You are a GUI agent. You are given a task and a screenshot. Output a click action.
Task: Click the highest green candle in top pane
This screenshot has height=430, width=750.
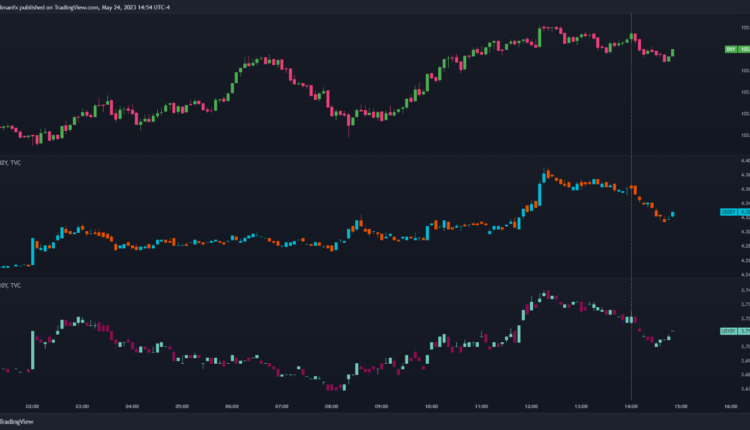540,36
